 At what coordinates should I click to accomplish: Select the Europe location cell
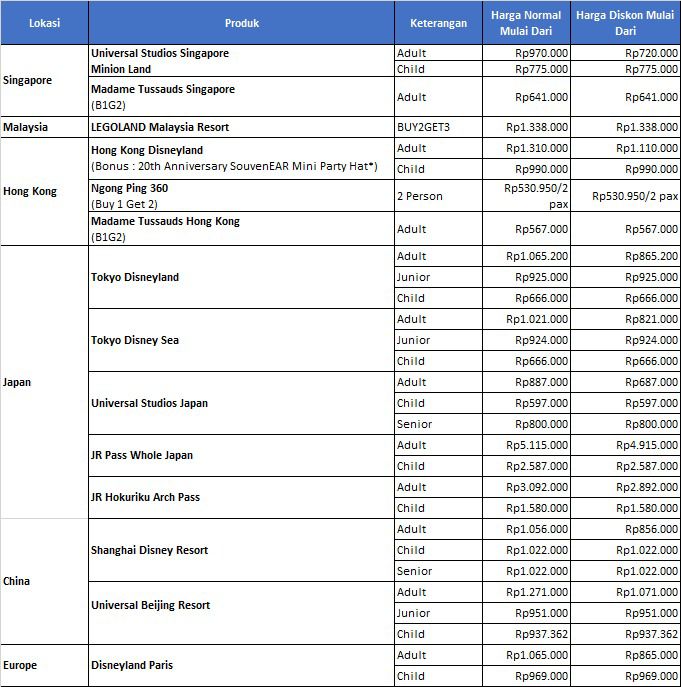[44, 665]
